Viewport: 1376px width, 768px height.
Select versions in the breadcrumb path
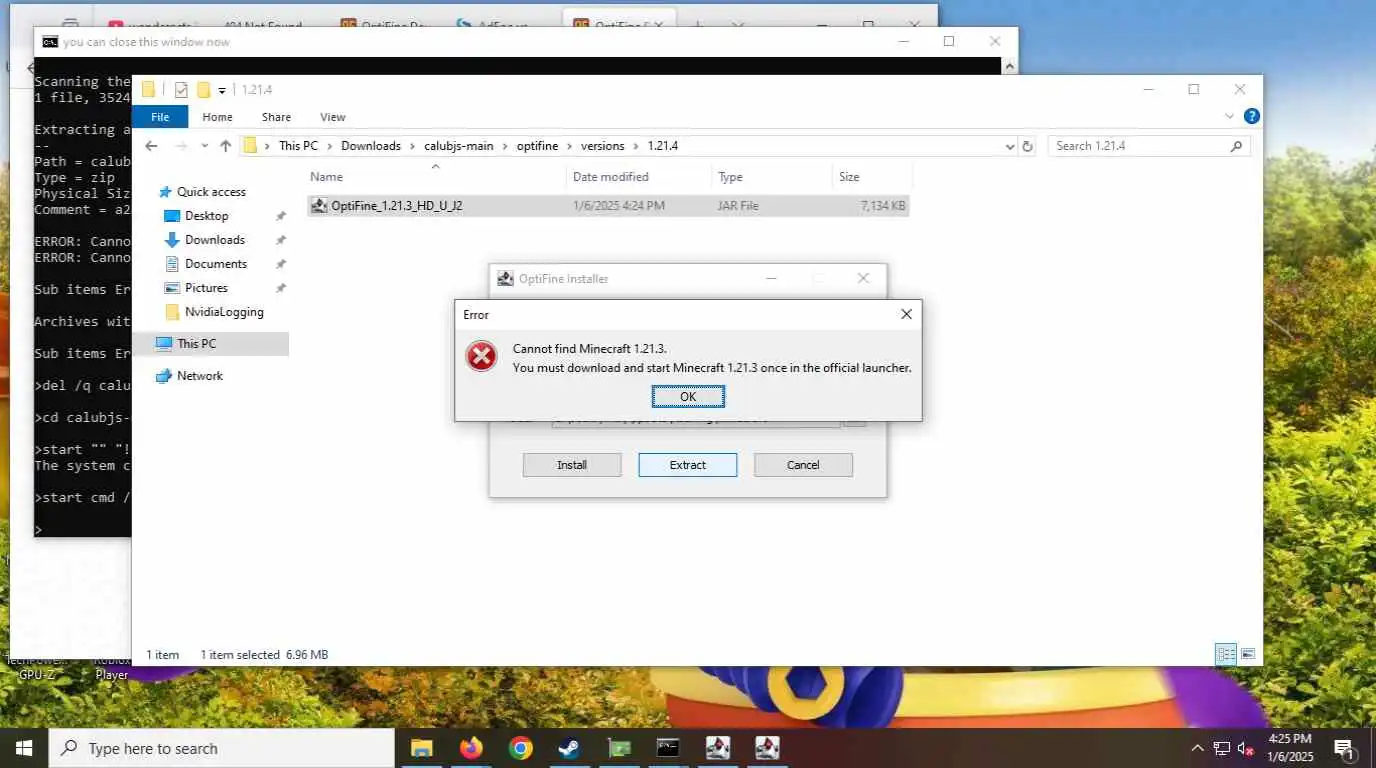click(x=603, y=146)
